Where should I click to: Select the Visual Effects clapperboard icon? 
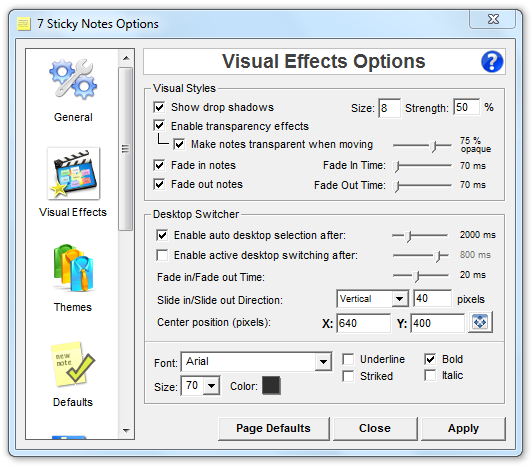click(x=74, y=173)
